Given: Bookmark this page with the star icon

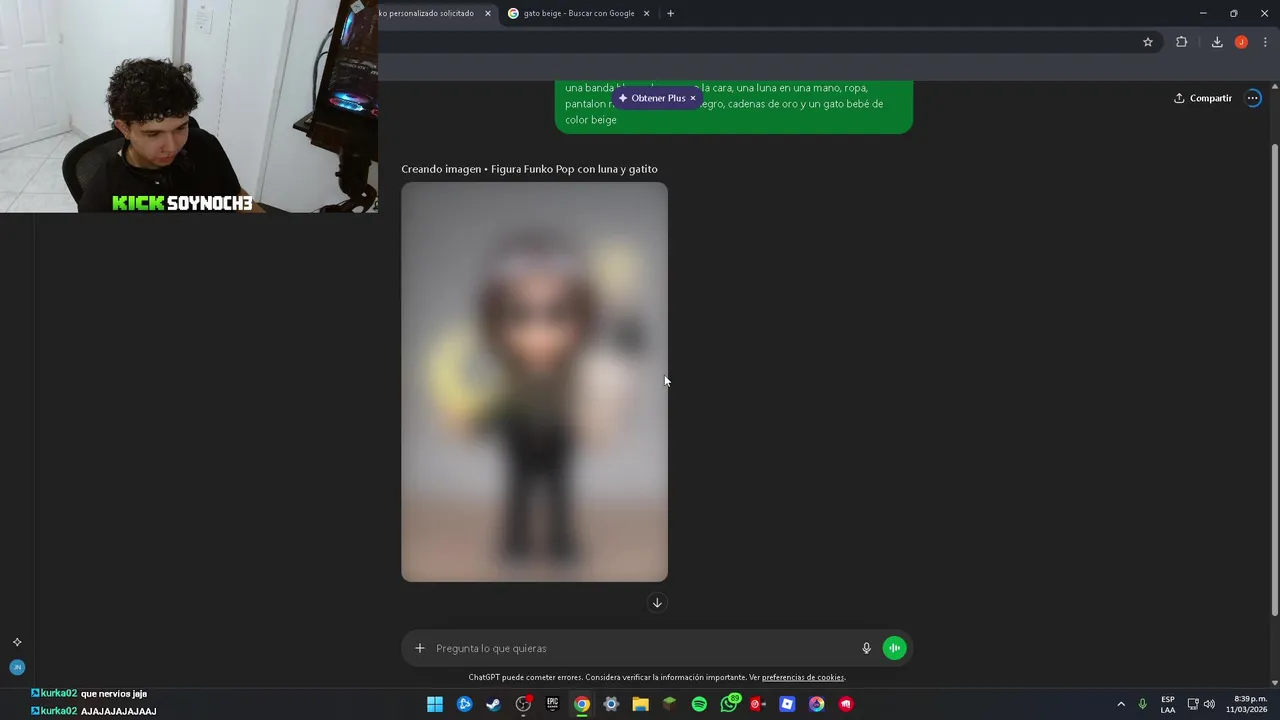Looking at the screenshot, I should coord(1148,42).
